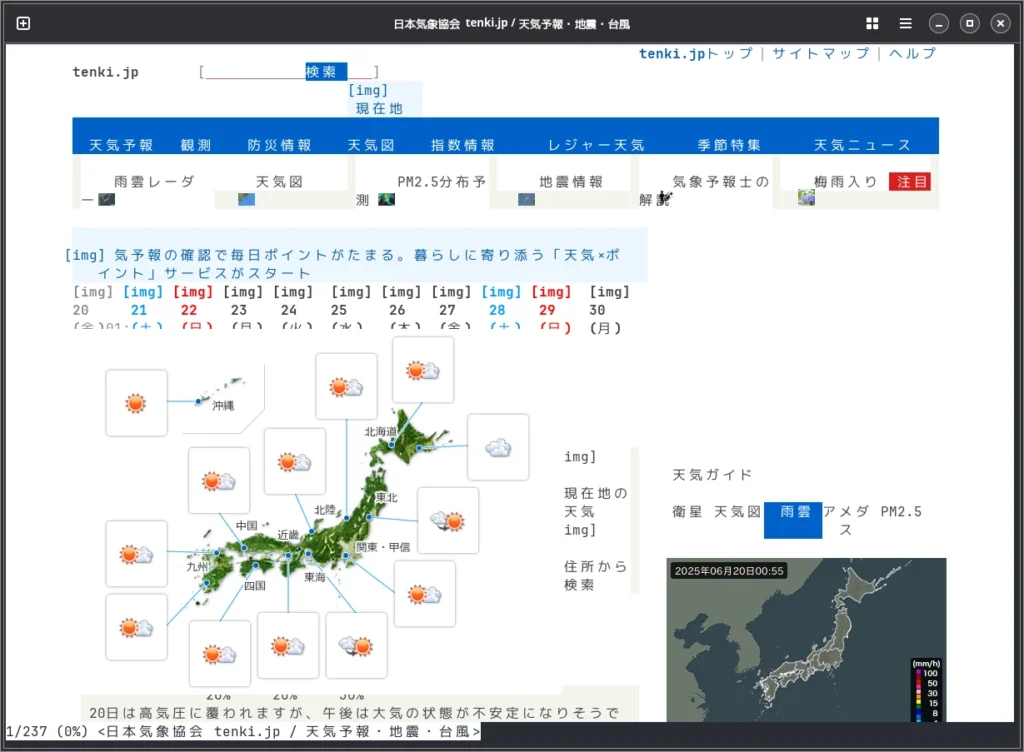
Task: Click the hydrangea image under 梅雨入り
Action: point(806,197)
